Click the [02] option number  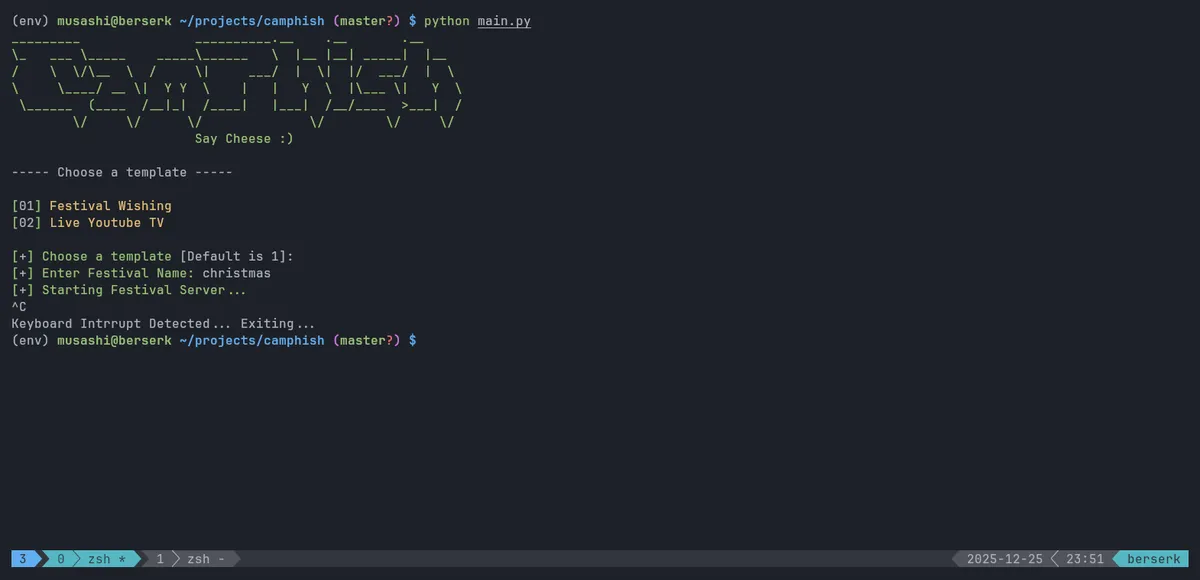[x=27, y=223]
